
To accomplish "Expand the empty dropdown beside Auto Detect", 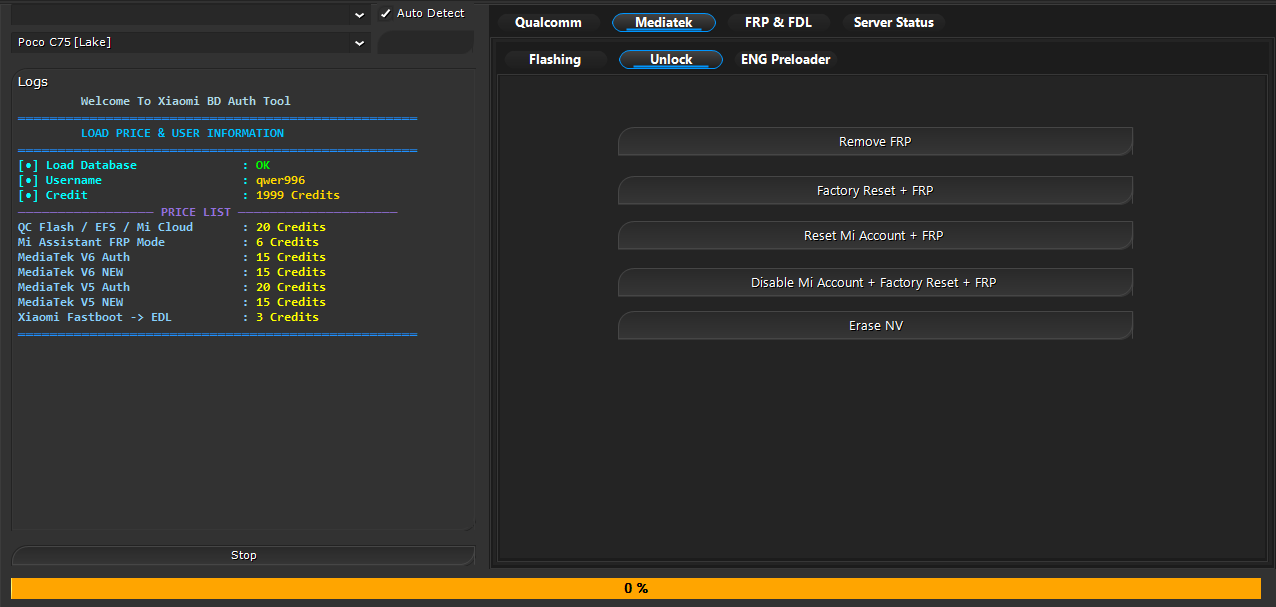I will (190, 14).
